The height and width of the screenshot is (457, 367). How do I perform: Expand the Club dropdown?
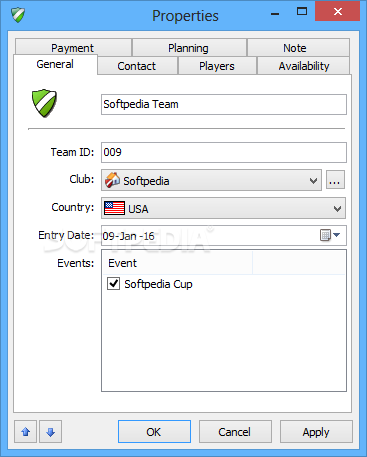coord(313,181)
